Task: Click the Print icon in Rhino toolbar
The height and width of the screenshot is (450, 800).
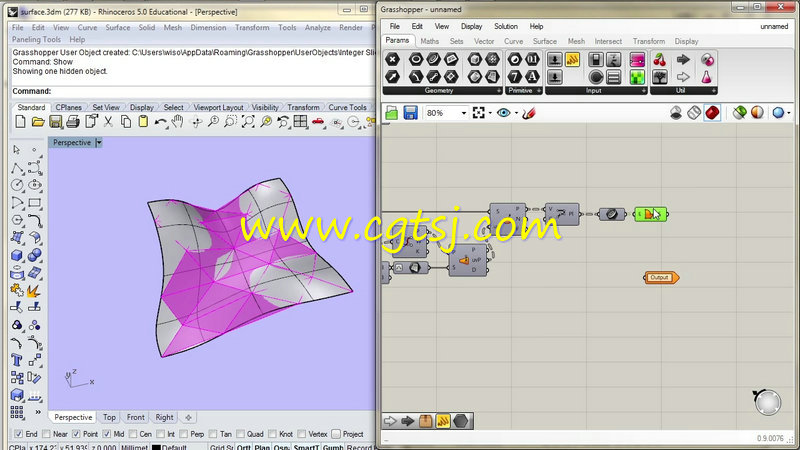Action: point(73,121)
